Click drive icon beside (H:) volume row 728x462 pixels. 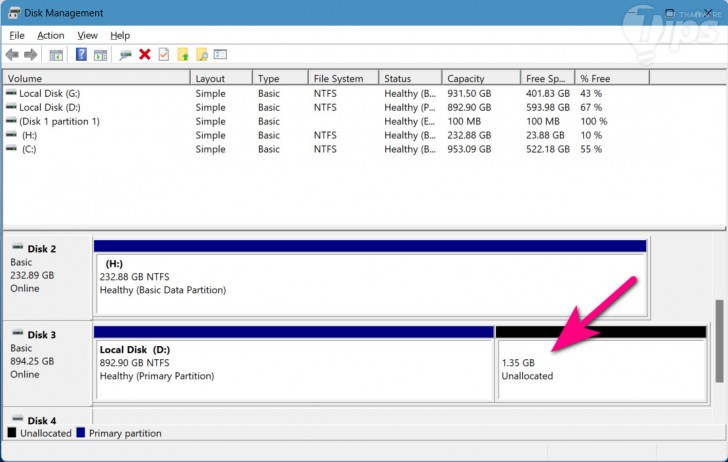(11, 135)
